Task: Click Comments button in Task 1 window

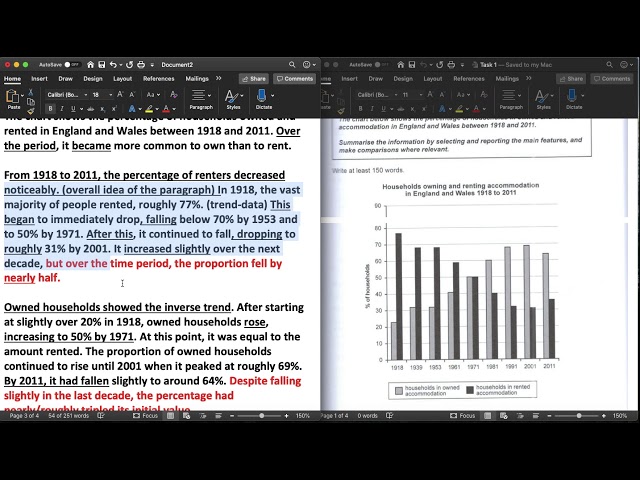Action: pos(611,79)
